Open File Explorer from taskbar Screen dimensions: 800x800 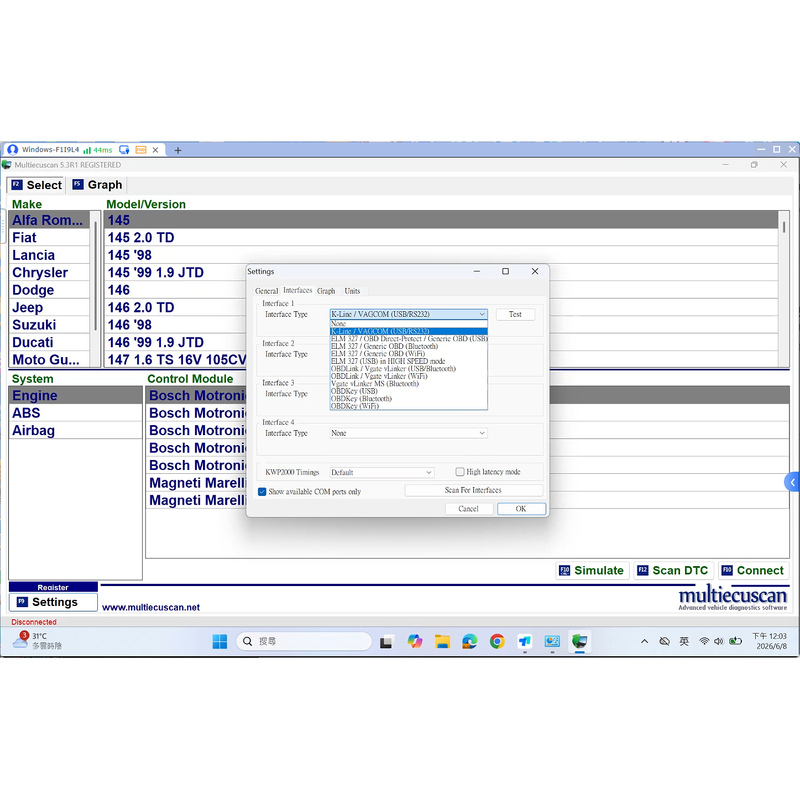point(442,641)
